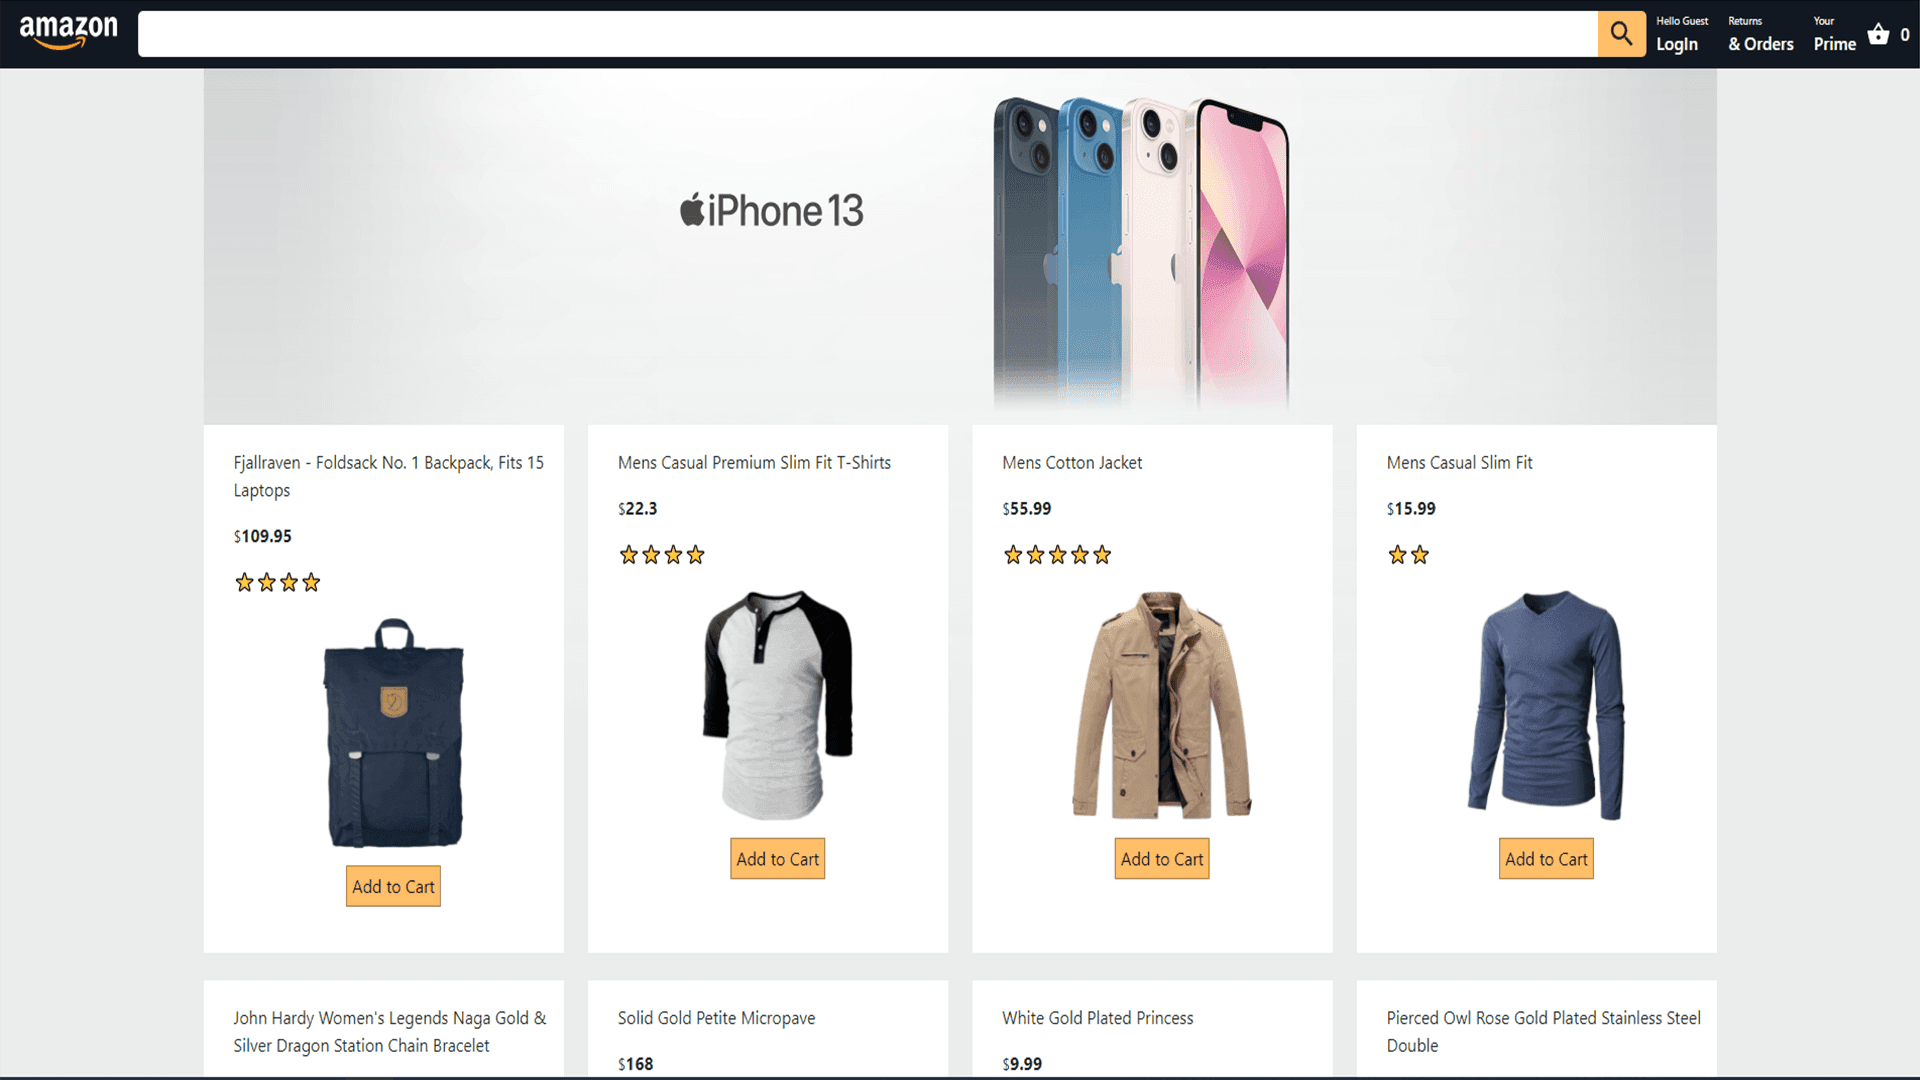Open Returns & Orders
This screenshot has height=1080, width=1920.
[1760, 34]
